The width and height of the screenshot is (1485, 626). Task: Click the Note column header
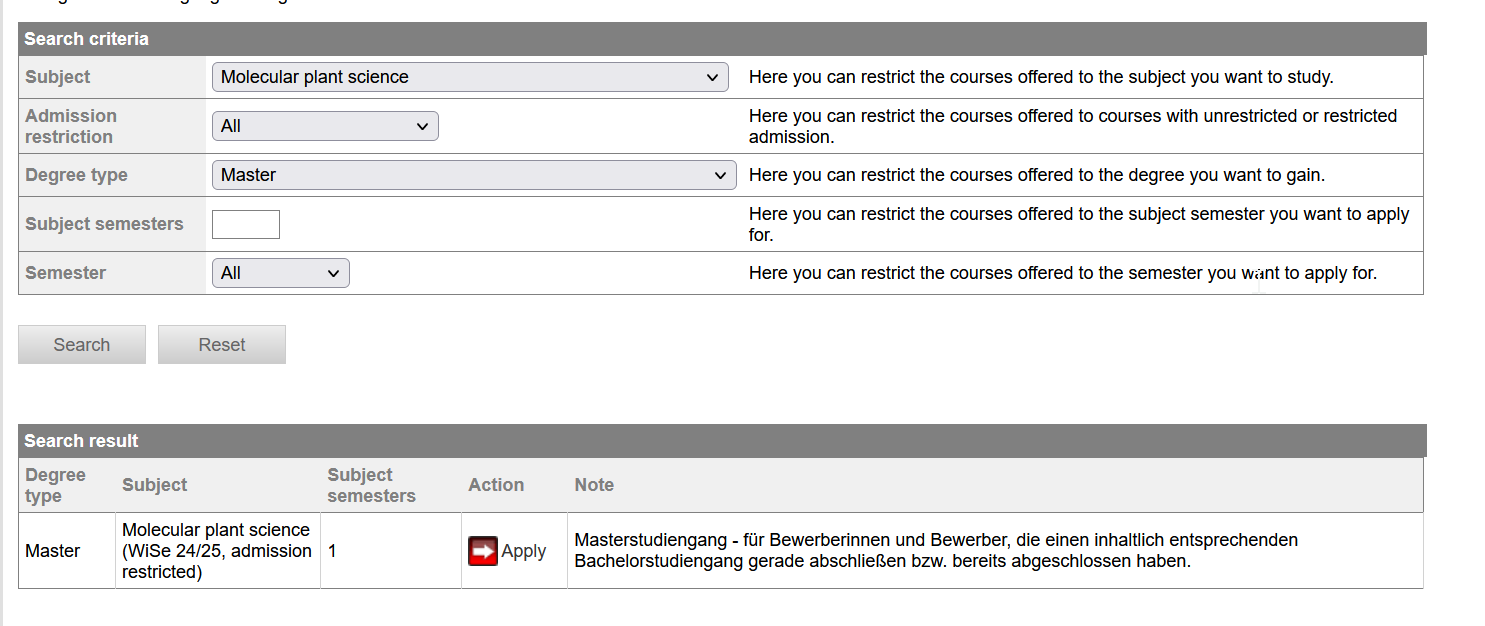click(x=593, y=485)
